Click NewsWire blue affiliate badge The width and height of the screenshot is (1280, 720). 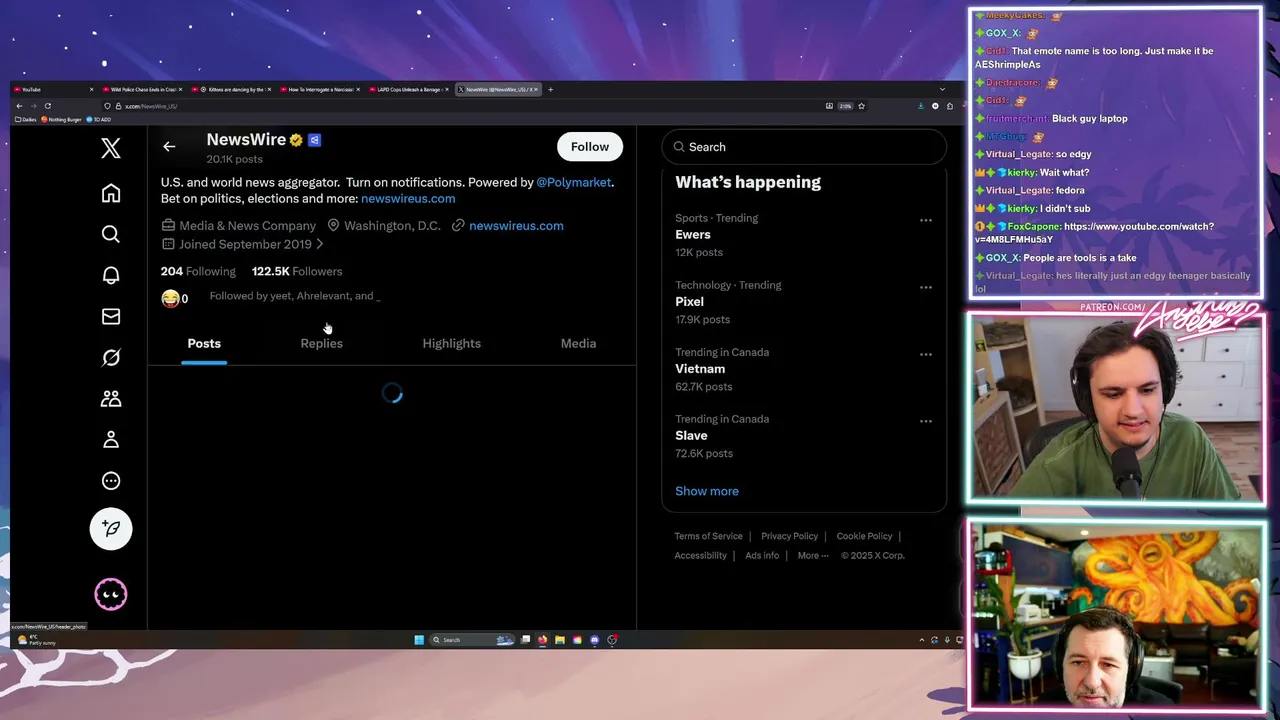[314, 140]
